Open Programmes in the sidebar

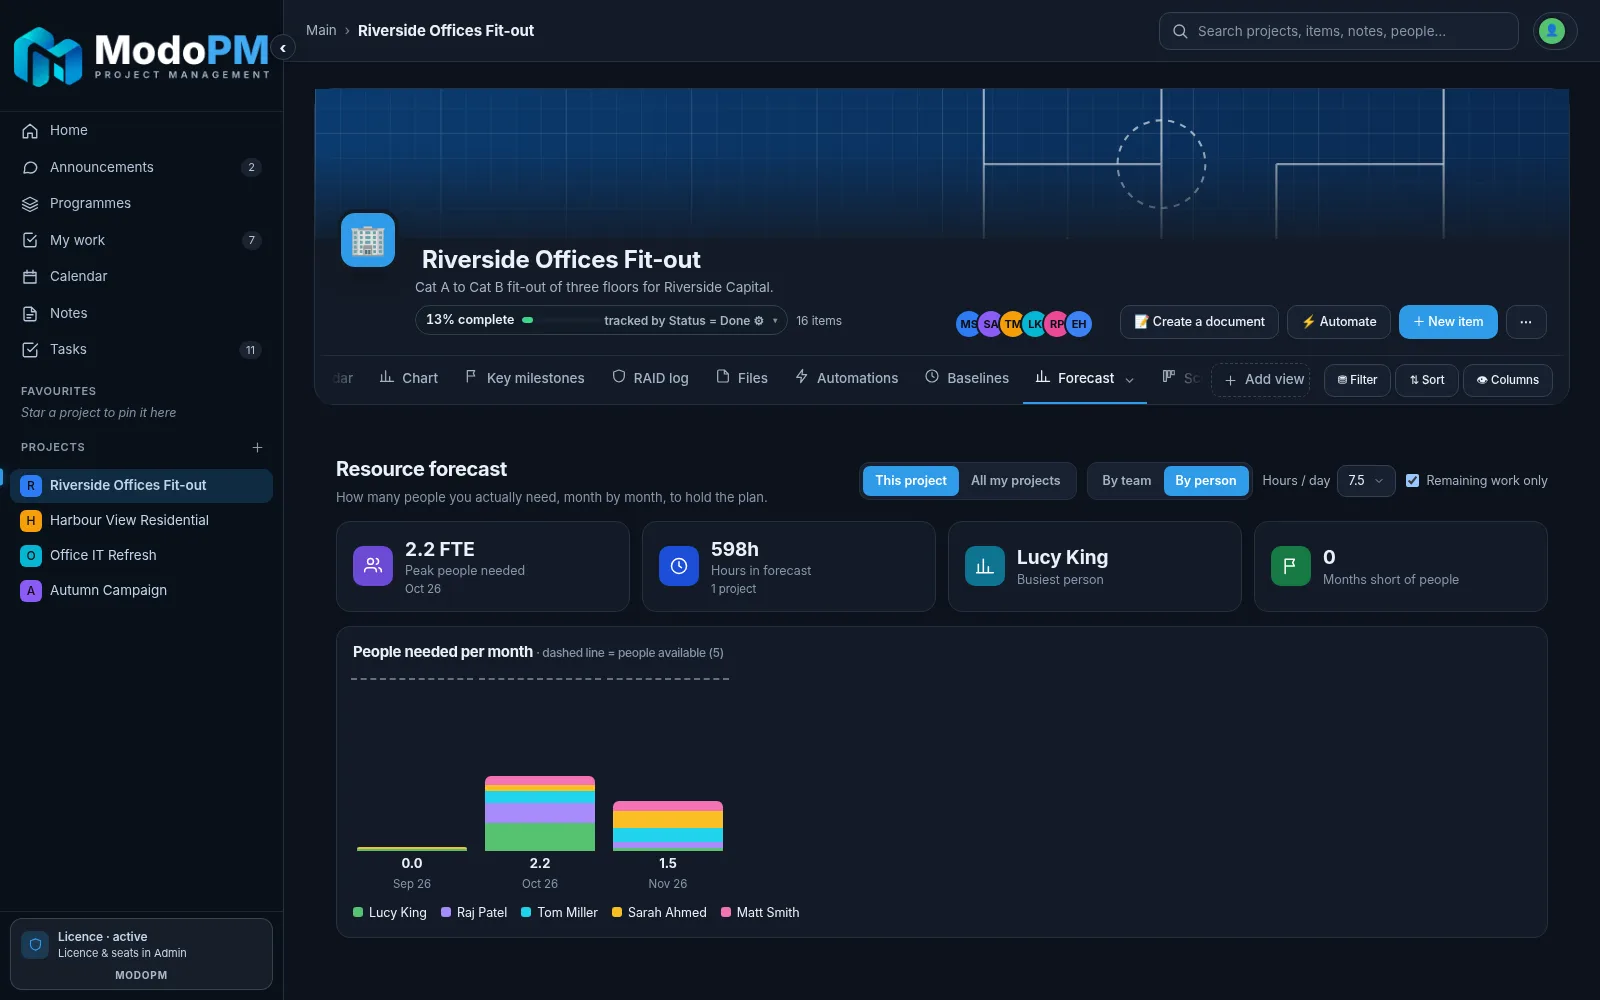(x=141, y=203)
